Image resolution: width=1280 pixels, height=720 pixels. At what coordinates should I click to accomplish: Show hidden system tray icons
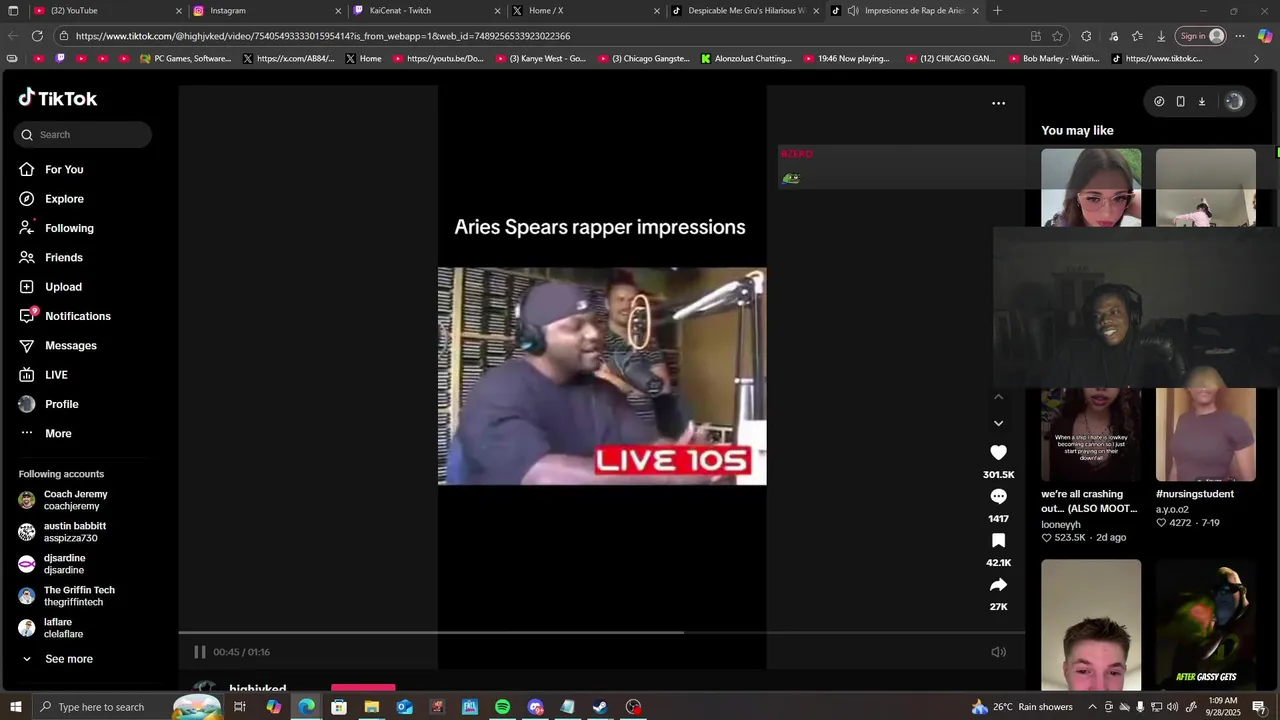1092,707
